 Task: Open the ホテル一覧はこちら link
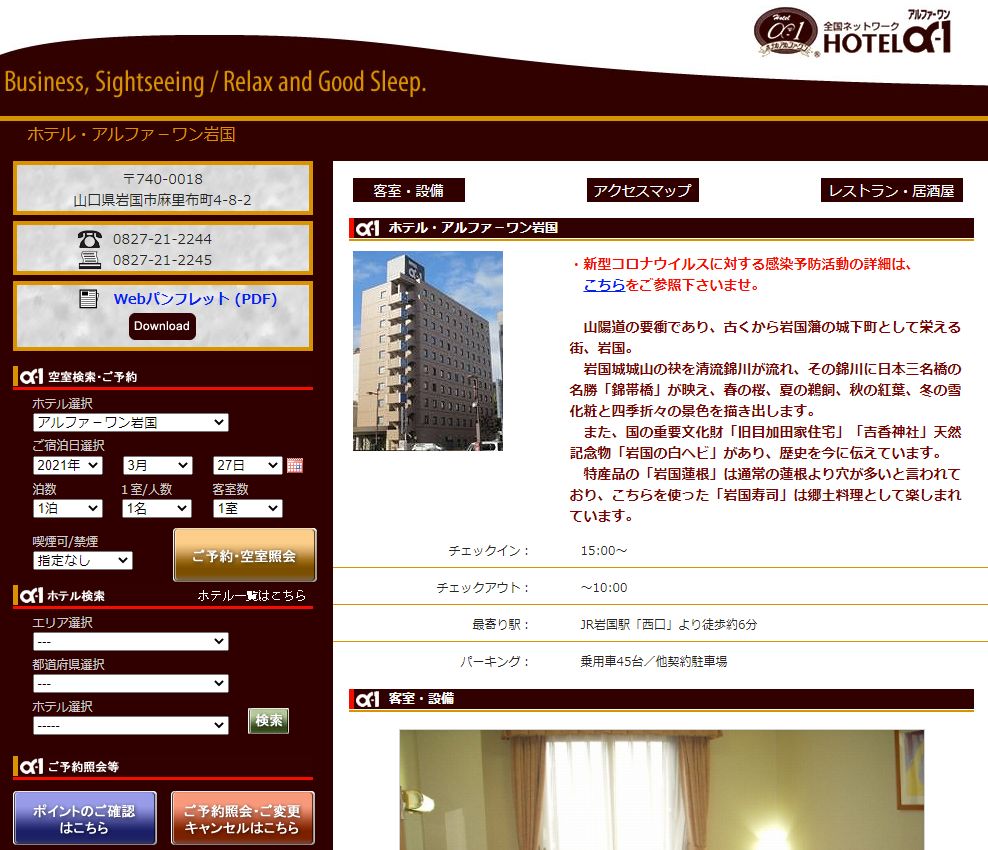tap(251, 595)
